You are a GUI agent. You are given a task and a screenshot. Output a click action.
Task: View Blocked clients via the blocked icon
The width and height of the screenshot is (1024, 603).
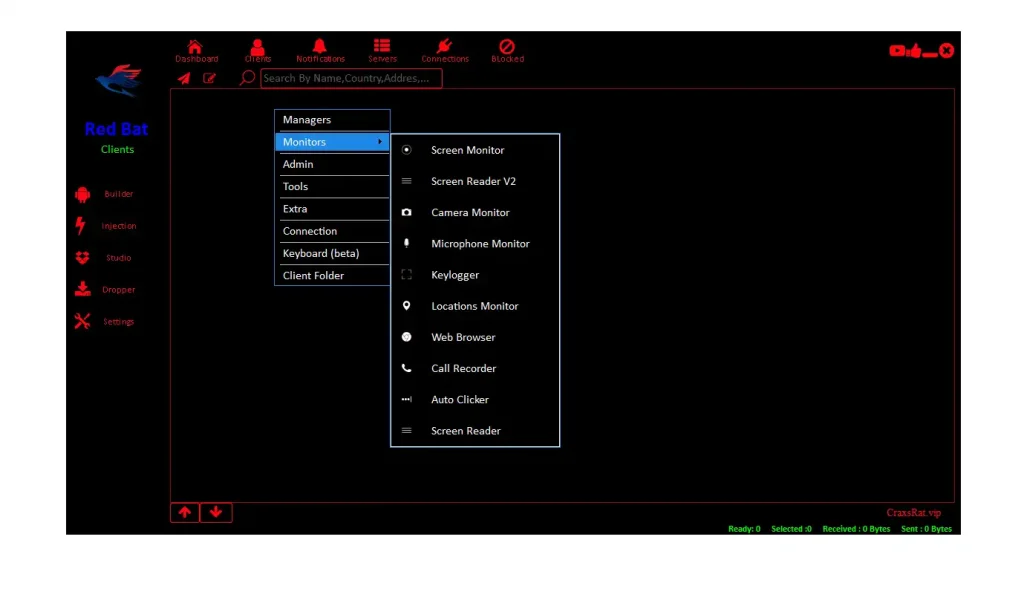point(507,46)
